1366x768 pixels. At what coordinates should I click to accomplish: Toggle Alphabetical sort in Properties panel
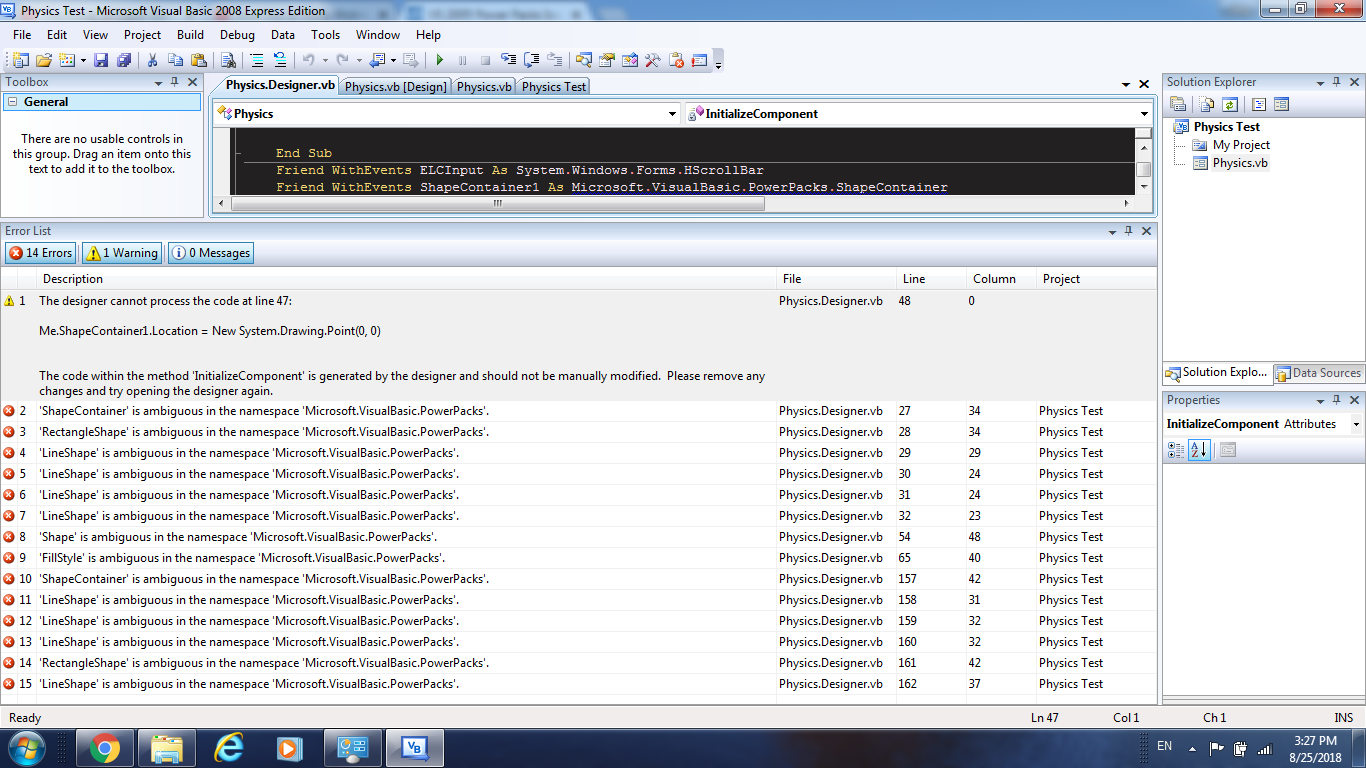(1199, 450)
